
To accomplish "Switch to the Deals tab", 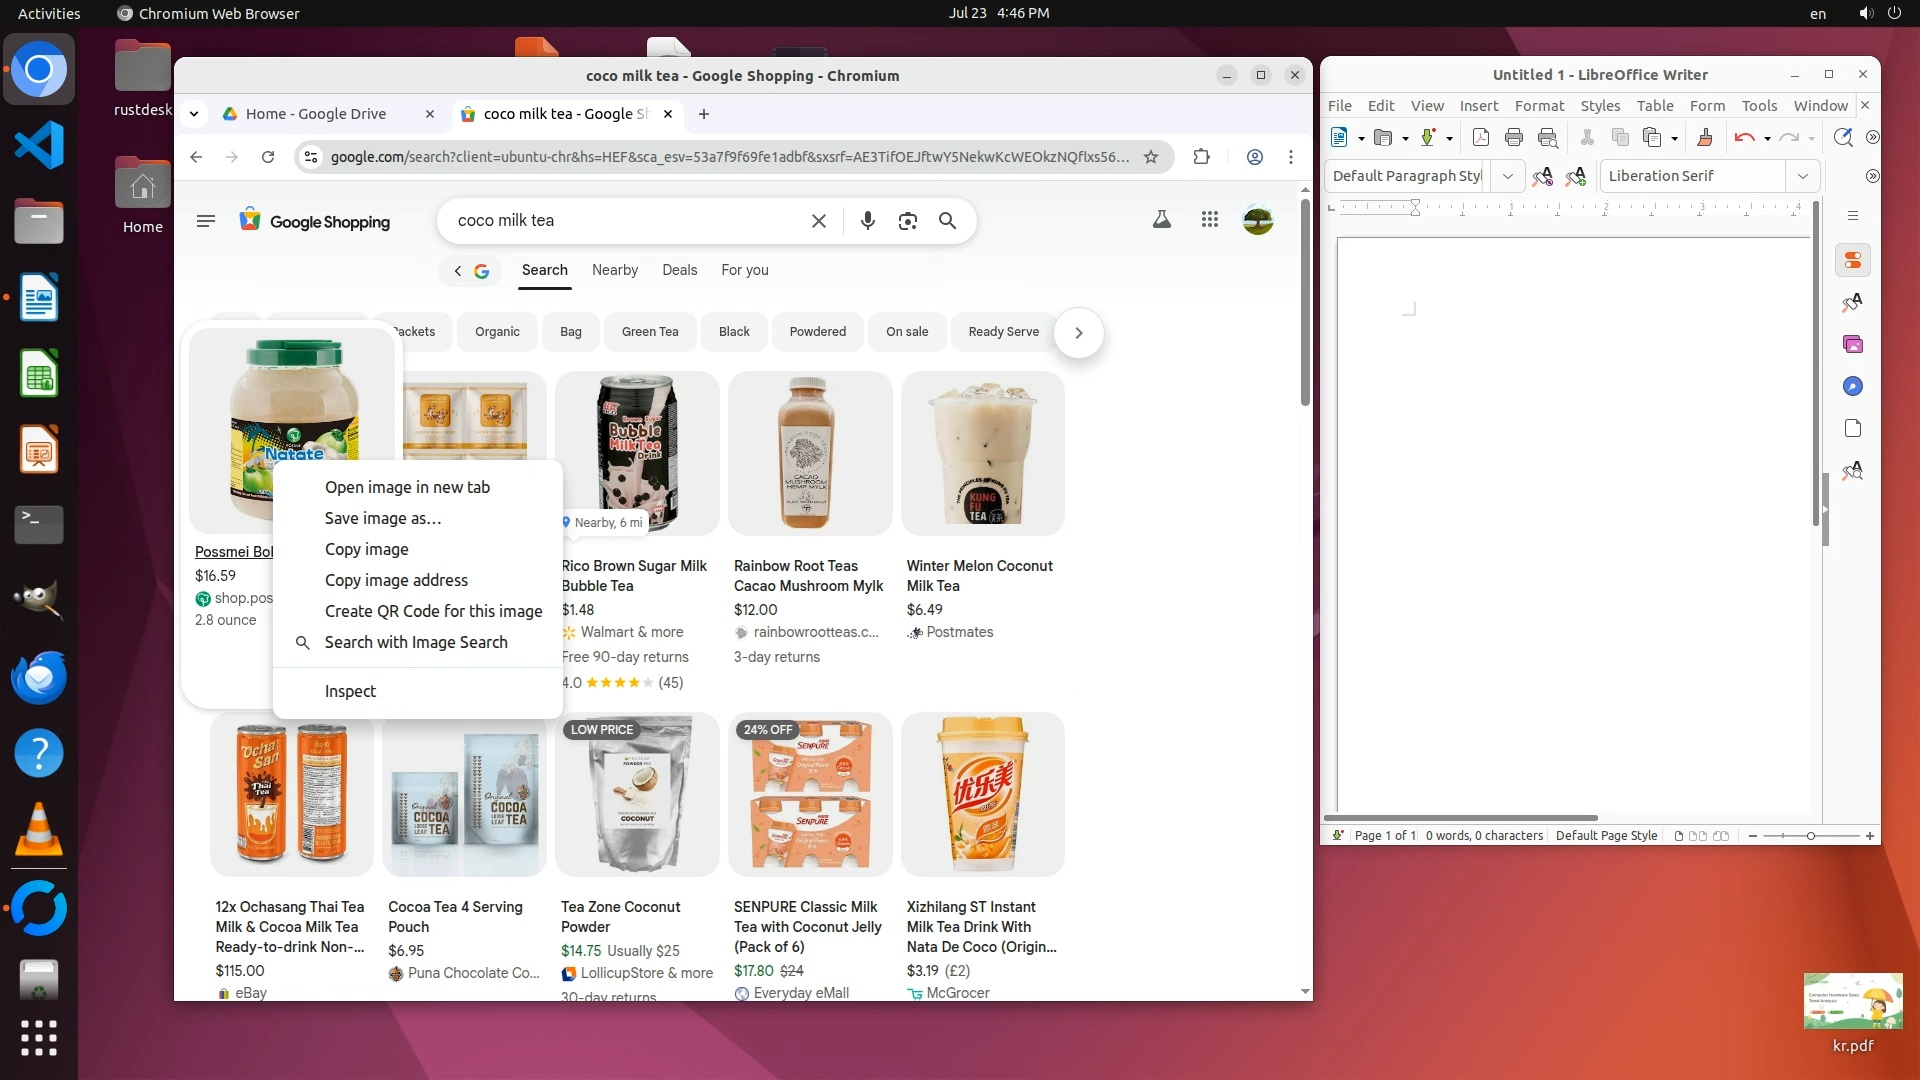I will 679,270.
